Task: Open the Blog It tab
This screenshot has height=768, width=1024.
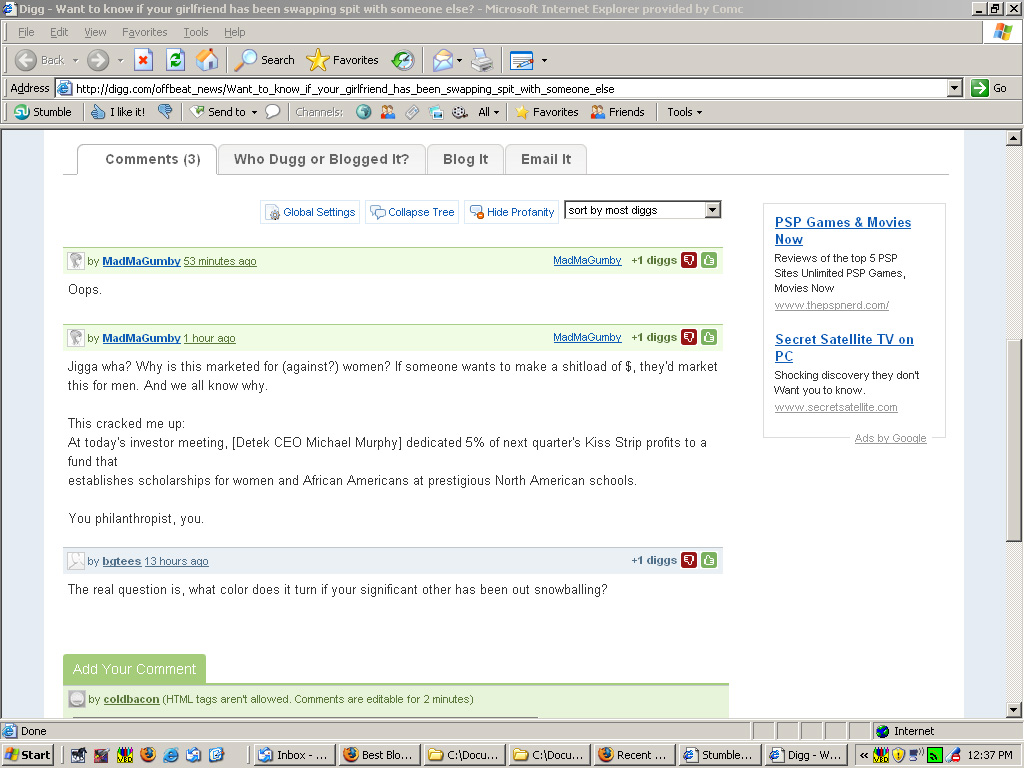Action: coord(465,159)
